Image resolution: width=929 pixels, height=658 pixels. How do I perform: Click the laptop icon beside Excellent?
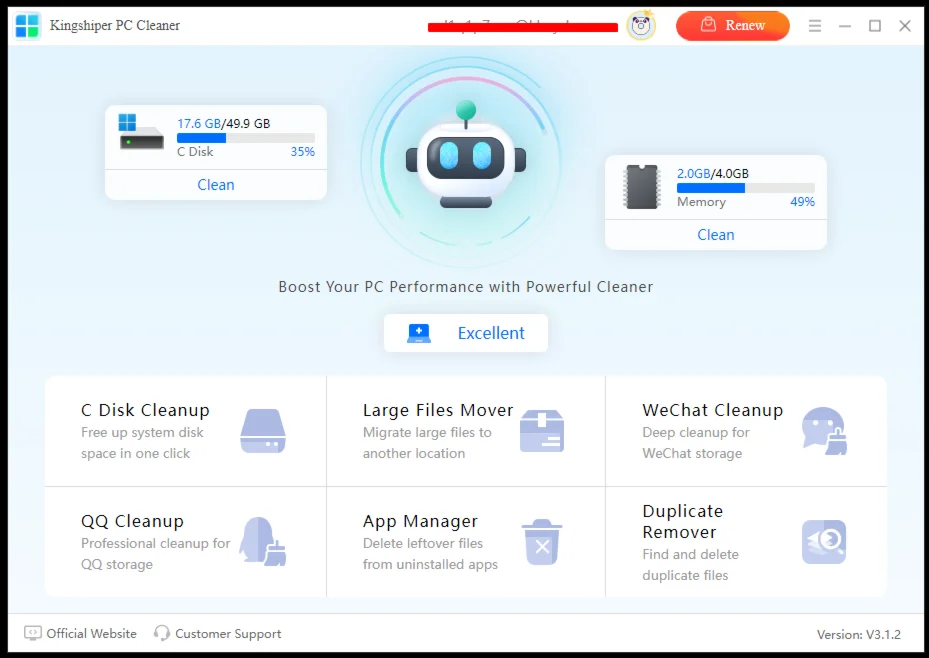[x=419, y=333]
